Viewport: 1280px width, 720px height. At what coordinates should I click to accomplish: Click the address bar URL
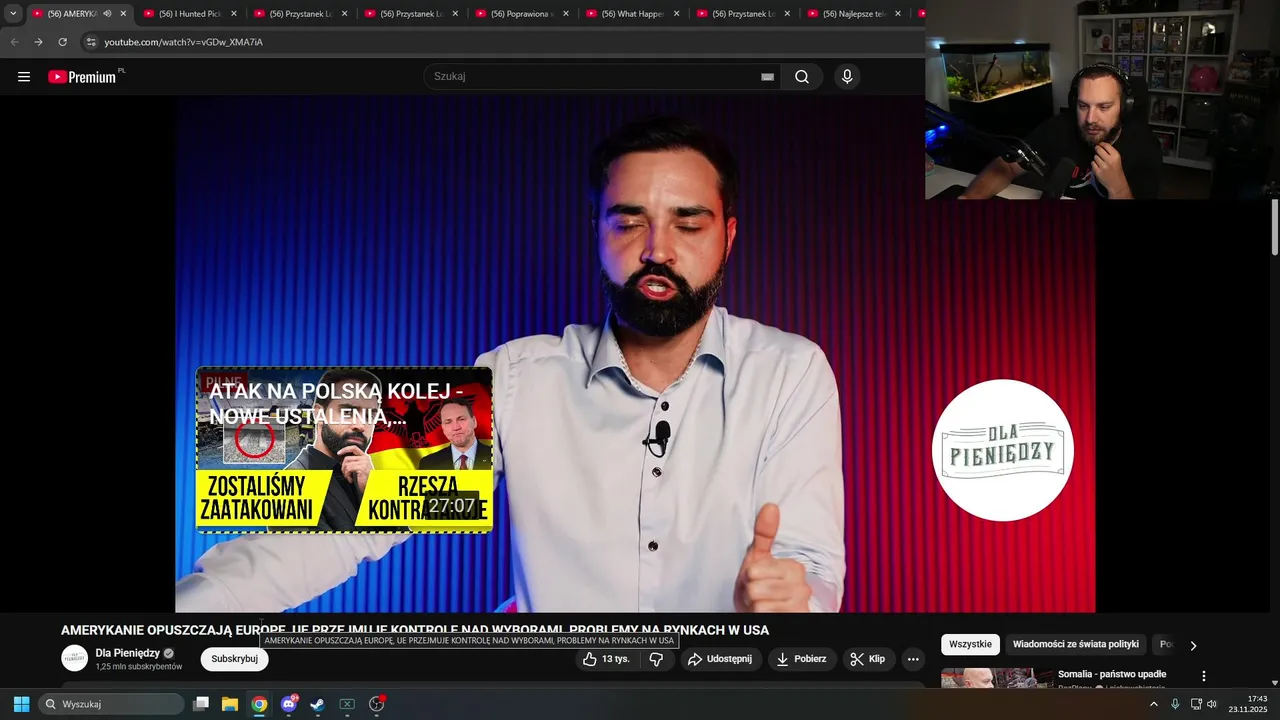[x=184, y=42]
